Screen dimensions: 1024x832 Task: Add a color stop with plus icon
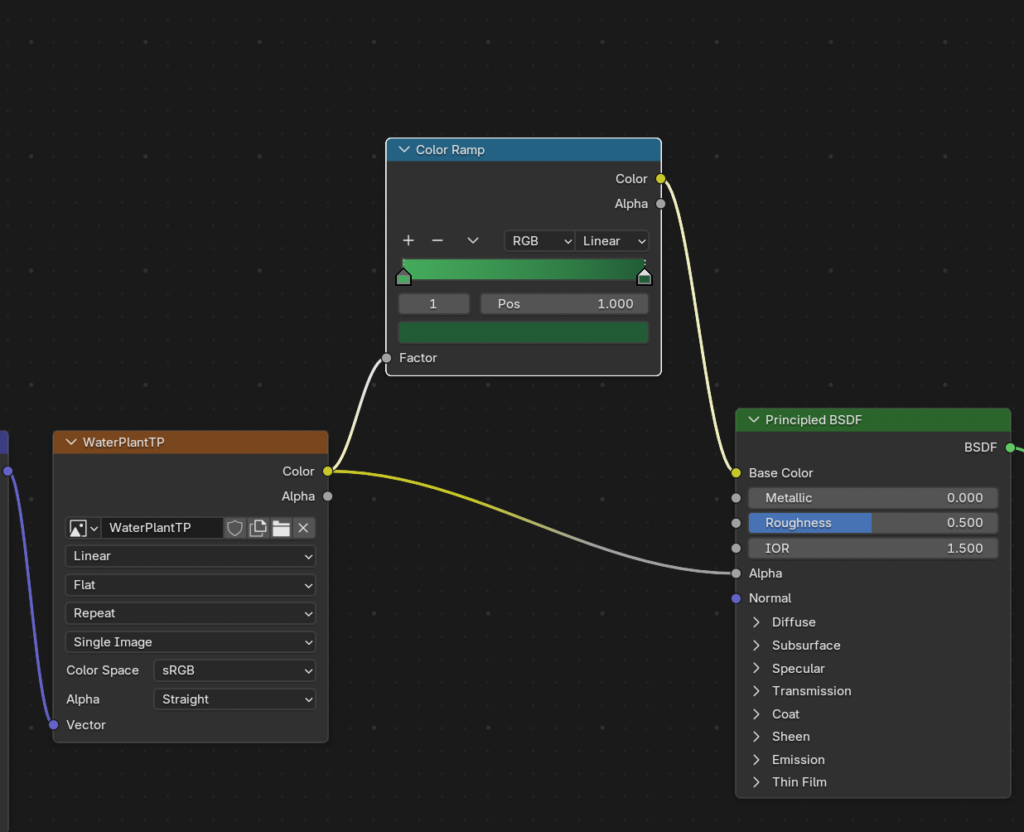click(408, 241)
